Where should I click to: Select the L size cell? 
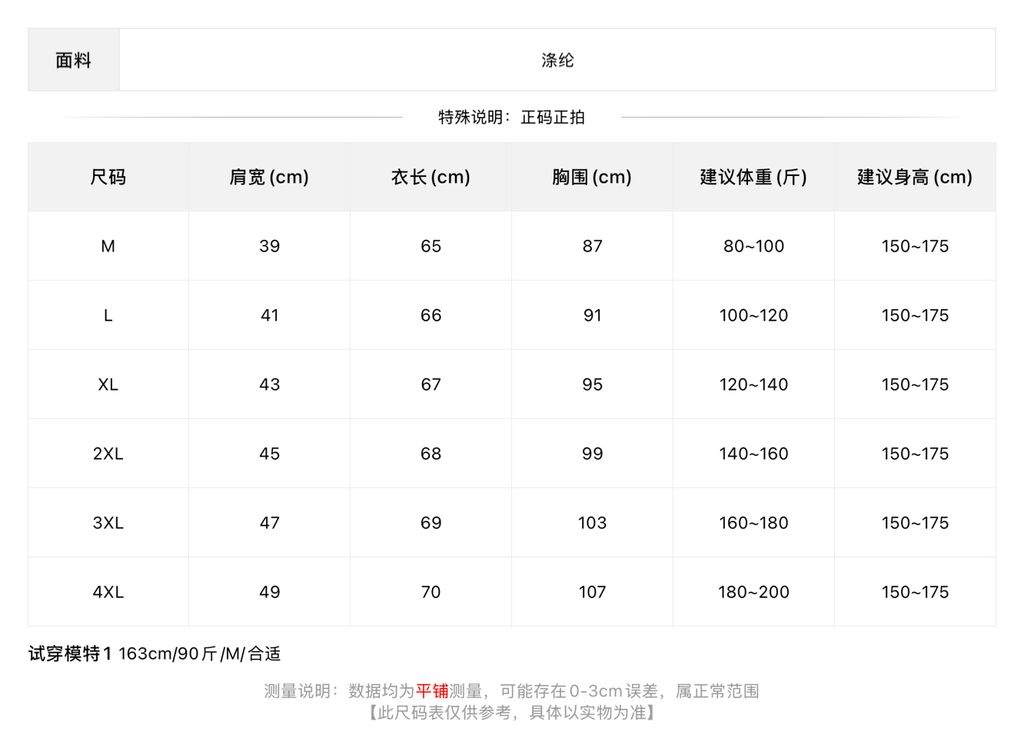click(x=108, y=315)
